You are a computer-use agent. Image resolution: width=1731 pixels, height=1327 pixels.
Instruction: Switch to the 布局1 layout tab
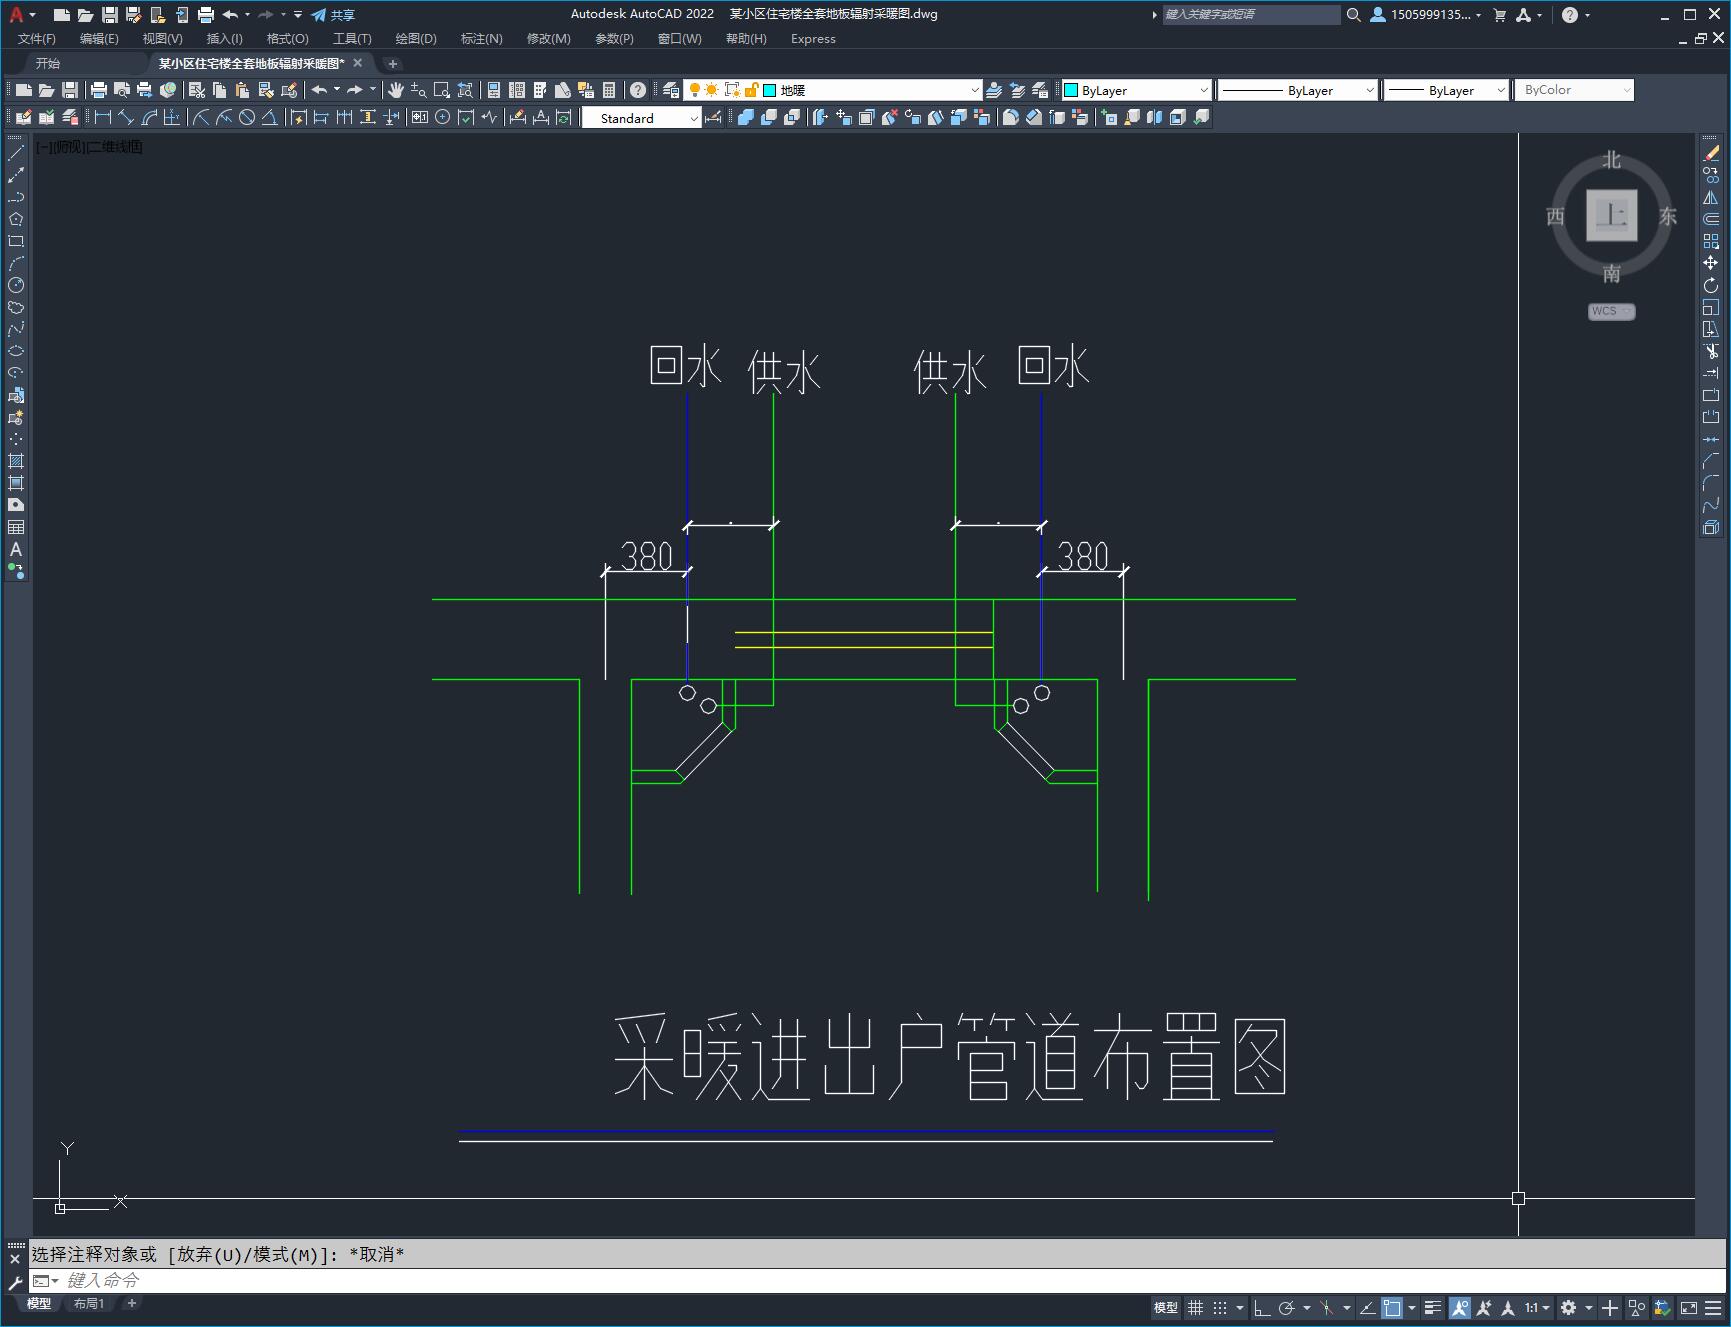[x=89, y=1303]
